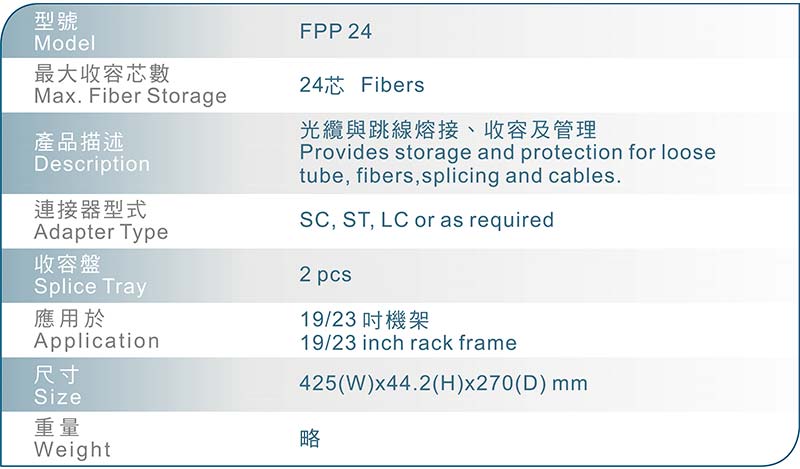Click the "Weight" row label

[73, 450]
